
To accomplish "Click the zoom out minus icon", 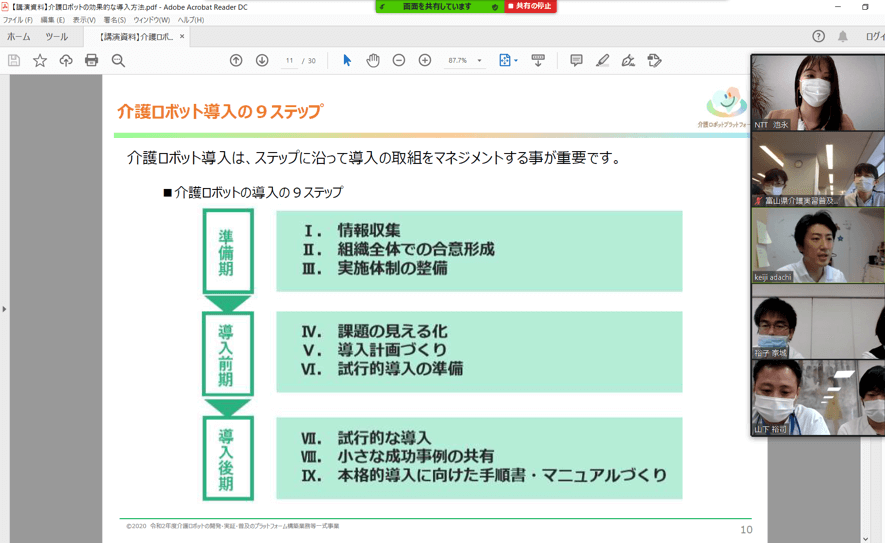I will 399,61.
